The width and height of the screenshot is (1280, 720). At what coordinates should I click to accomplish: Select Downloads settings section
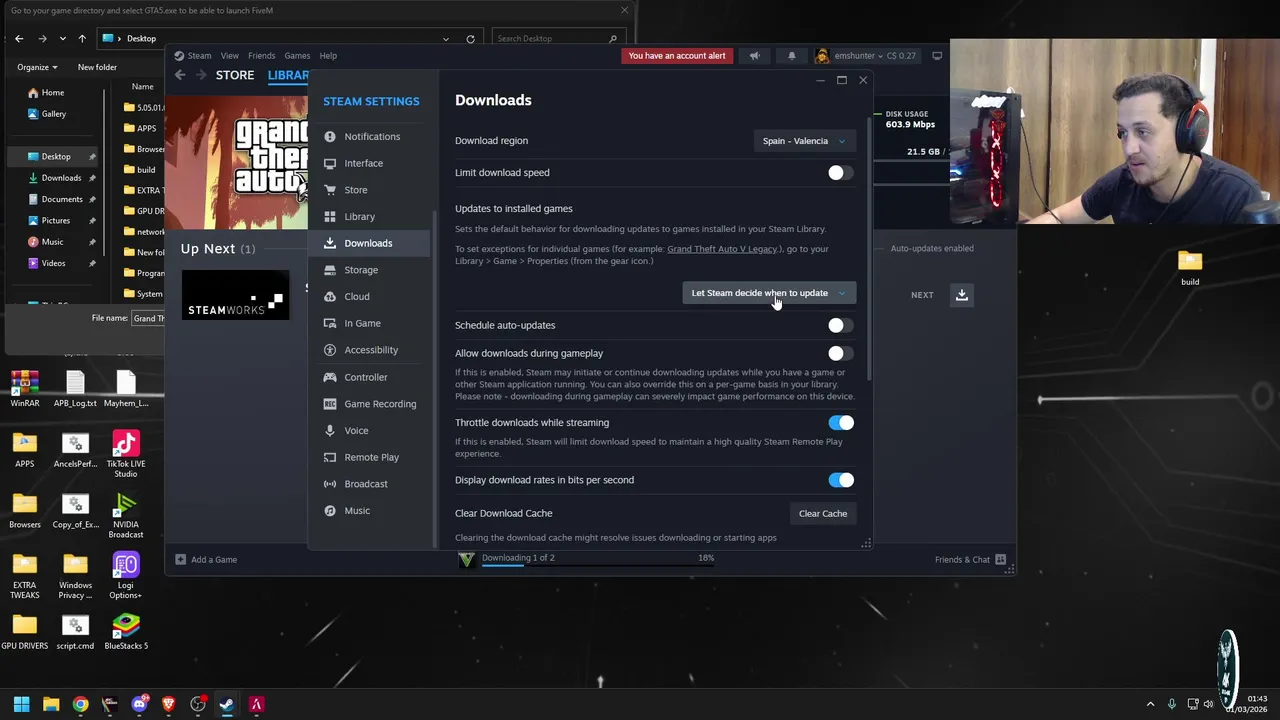point(368,243)
